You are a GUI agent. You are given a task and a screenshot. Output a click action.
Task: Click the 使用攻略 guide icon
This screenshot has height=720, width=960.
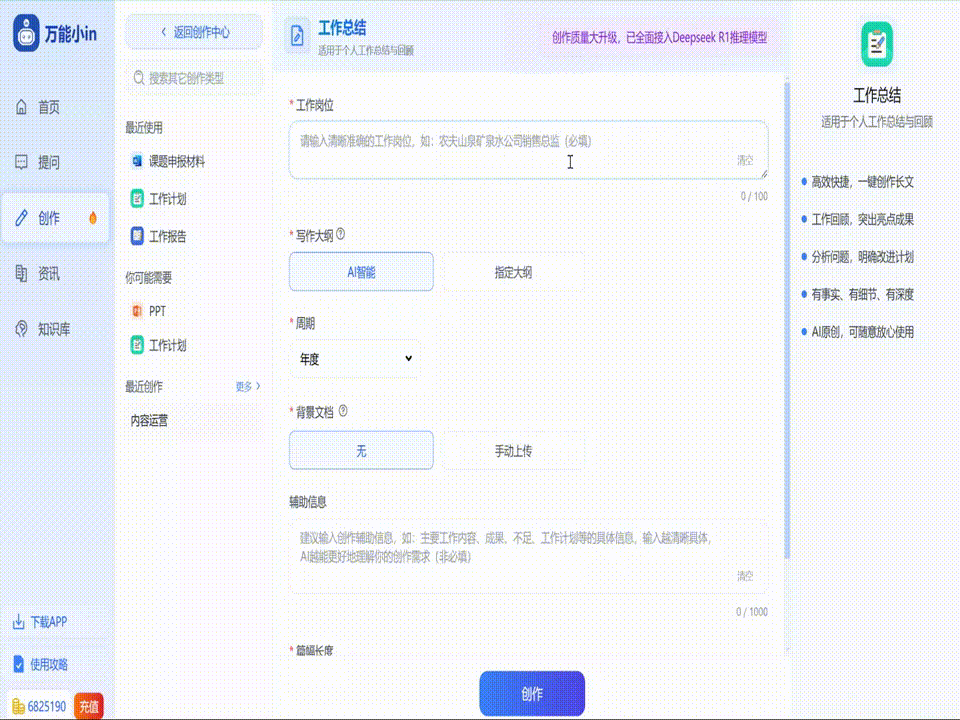(x=18, y=664)
